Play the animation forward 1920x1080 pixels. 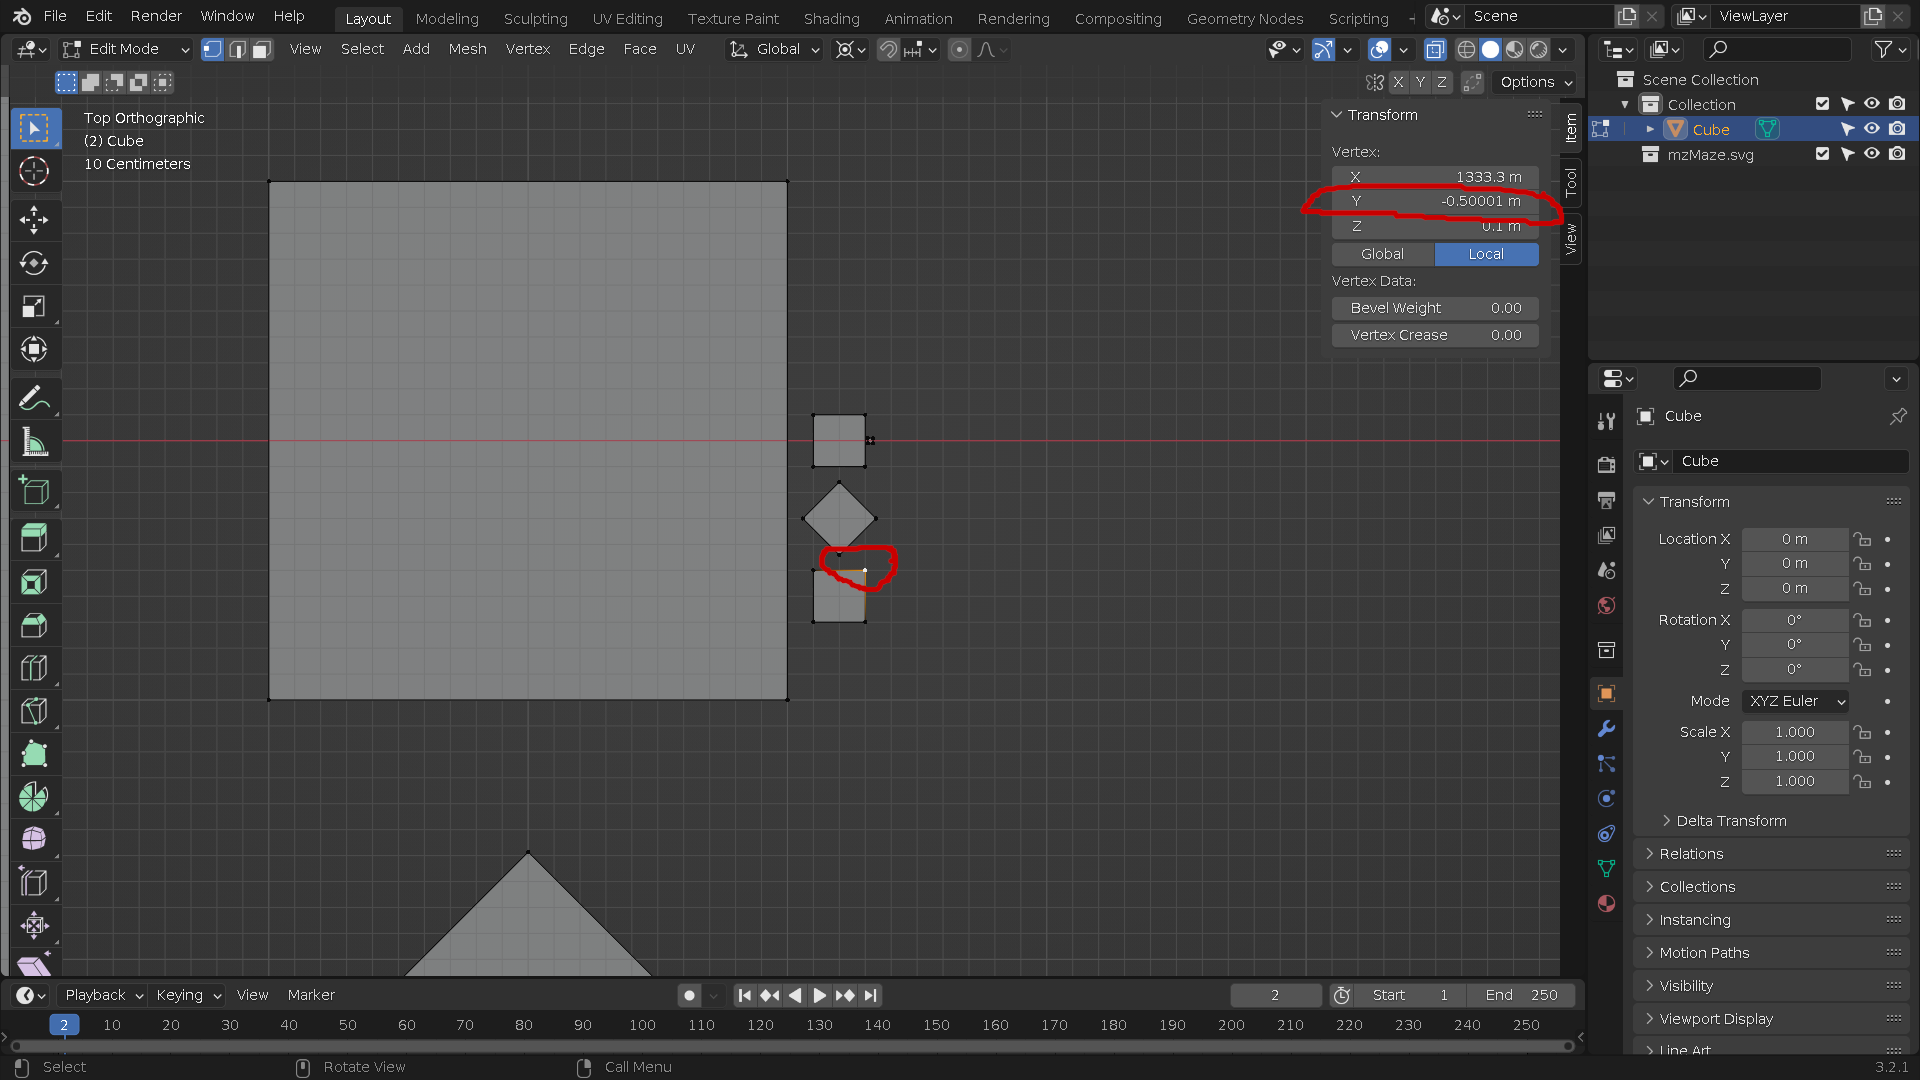819,995
